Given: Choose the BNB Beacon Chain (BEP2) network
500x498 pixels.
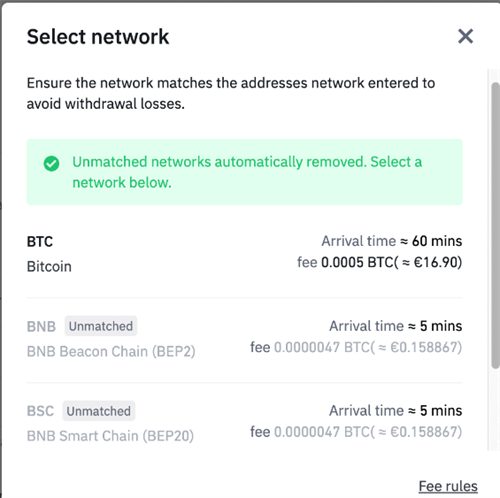Looking at the screenshot, I should coord(244,339).
